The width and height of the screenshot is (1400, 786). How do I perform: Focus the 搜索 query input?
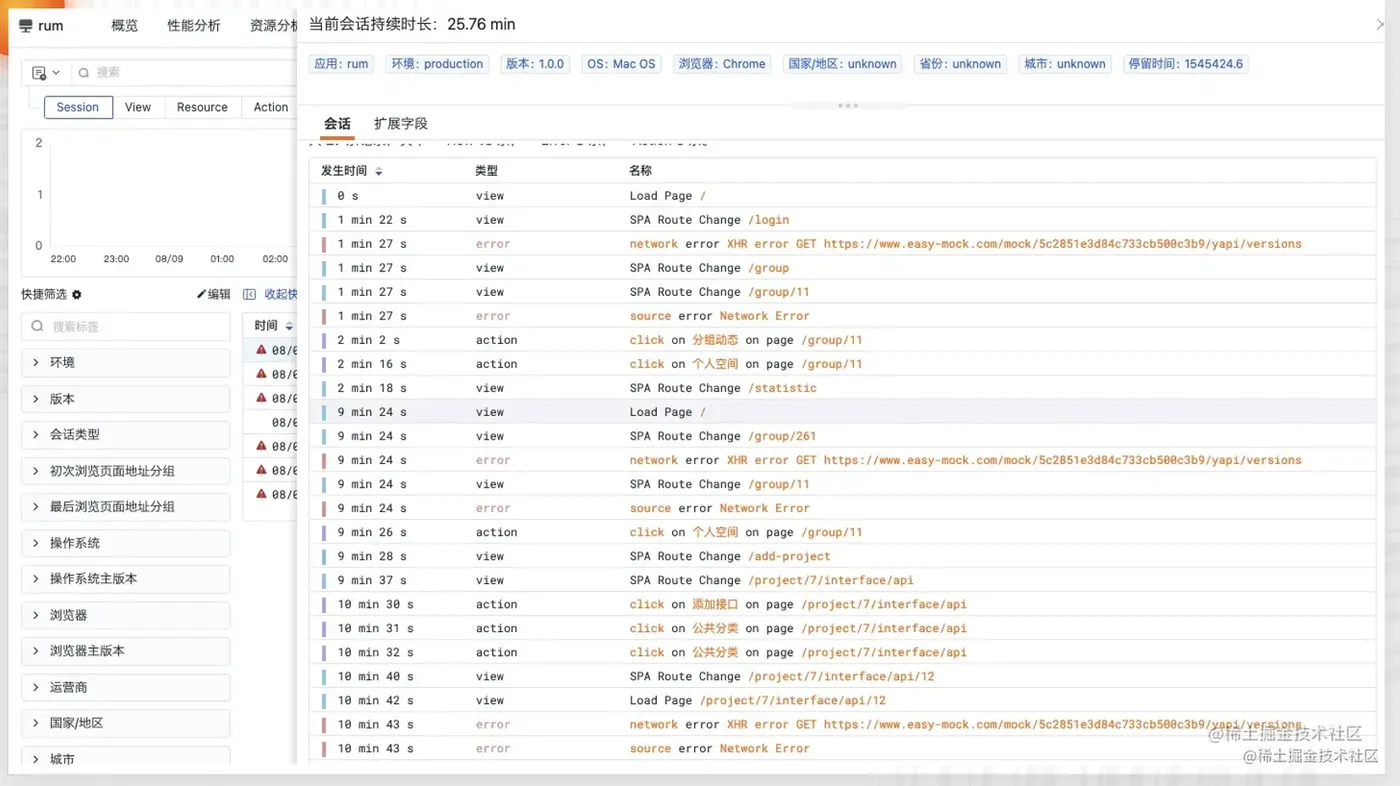coord(185,73)
